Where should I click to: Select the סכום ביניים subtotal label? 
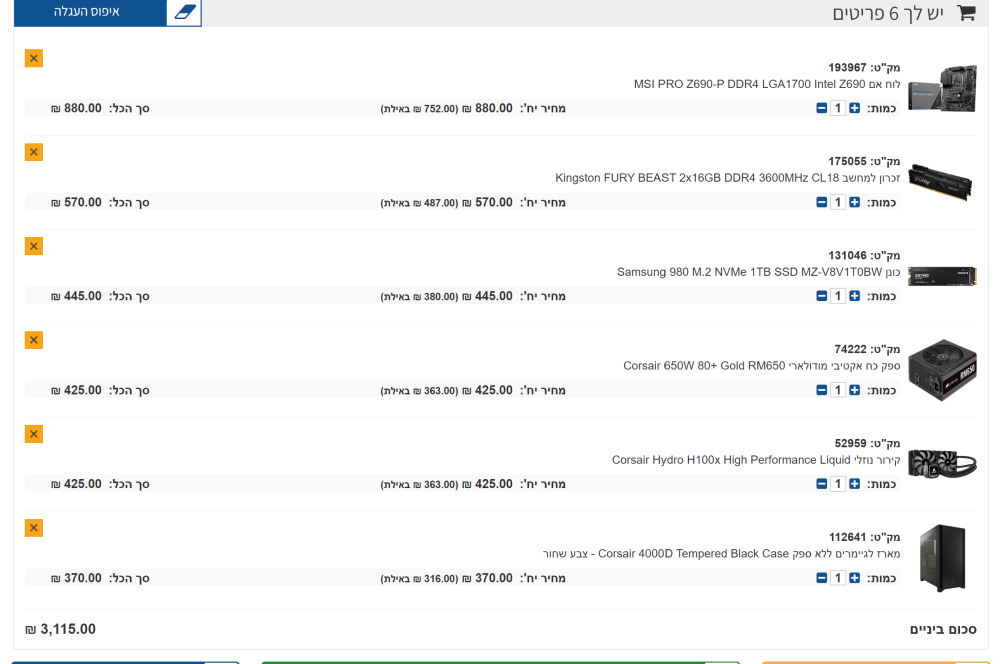[943, 630]
